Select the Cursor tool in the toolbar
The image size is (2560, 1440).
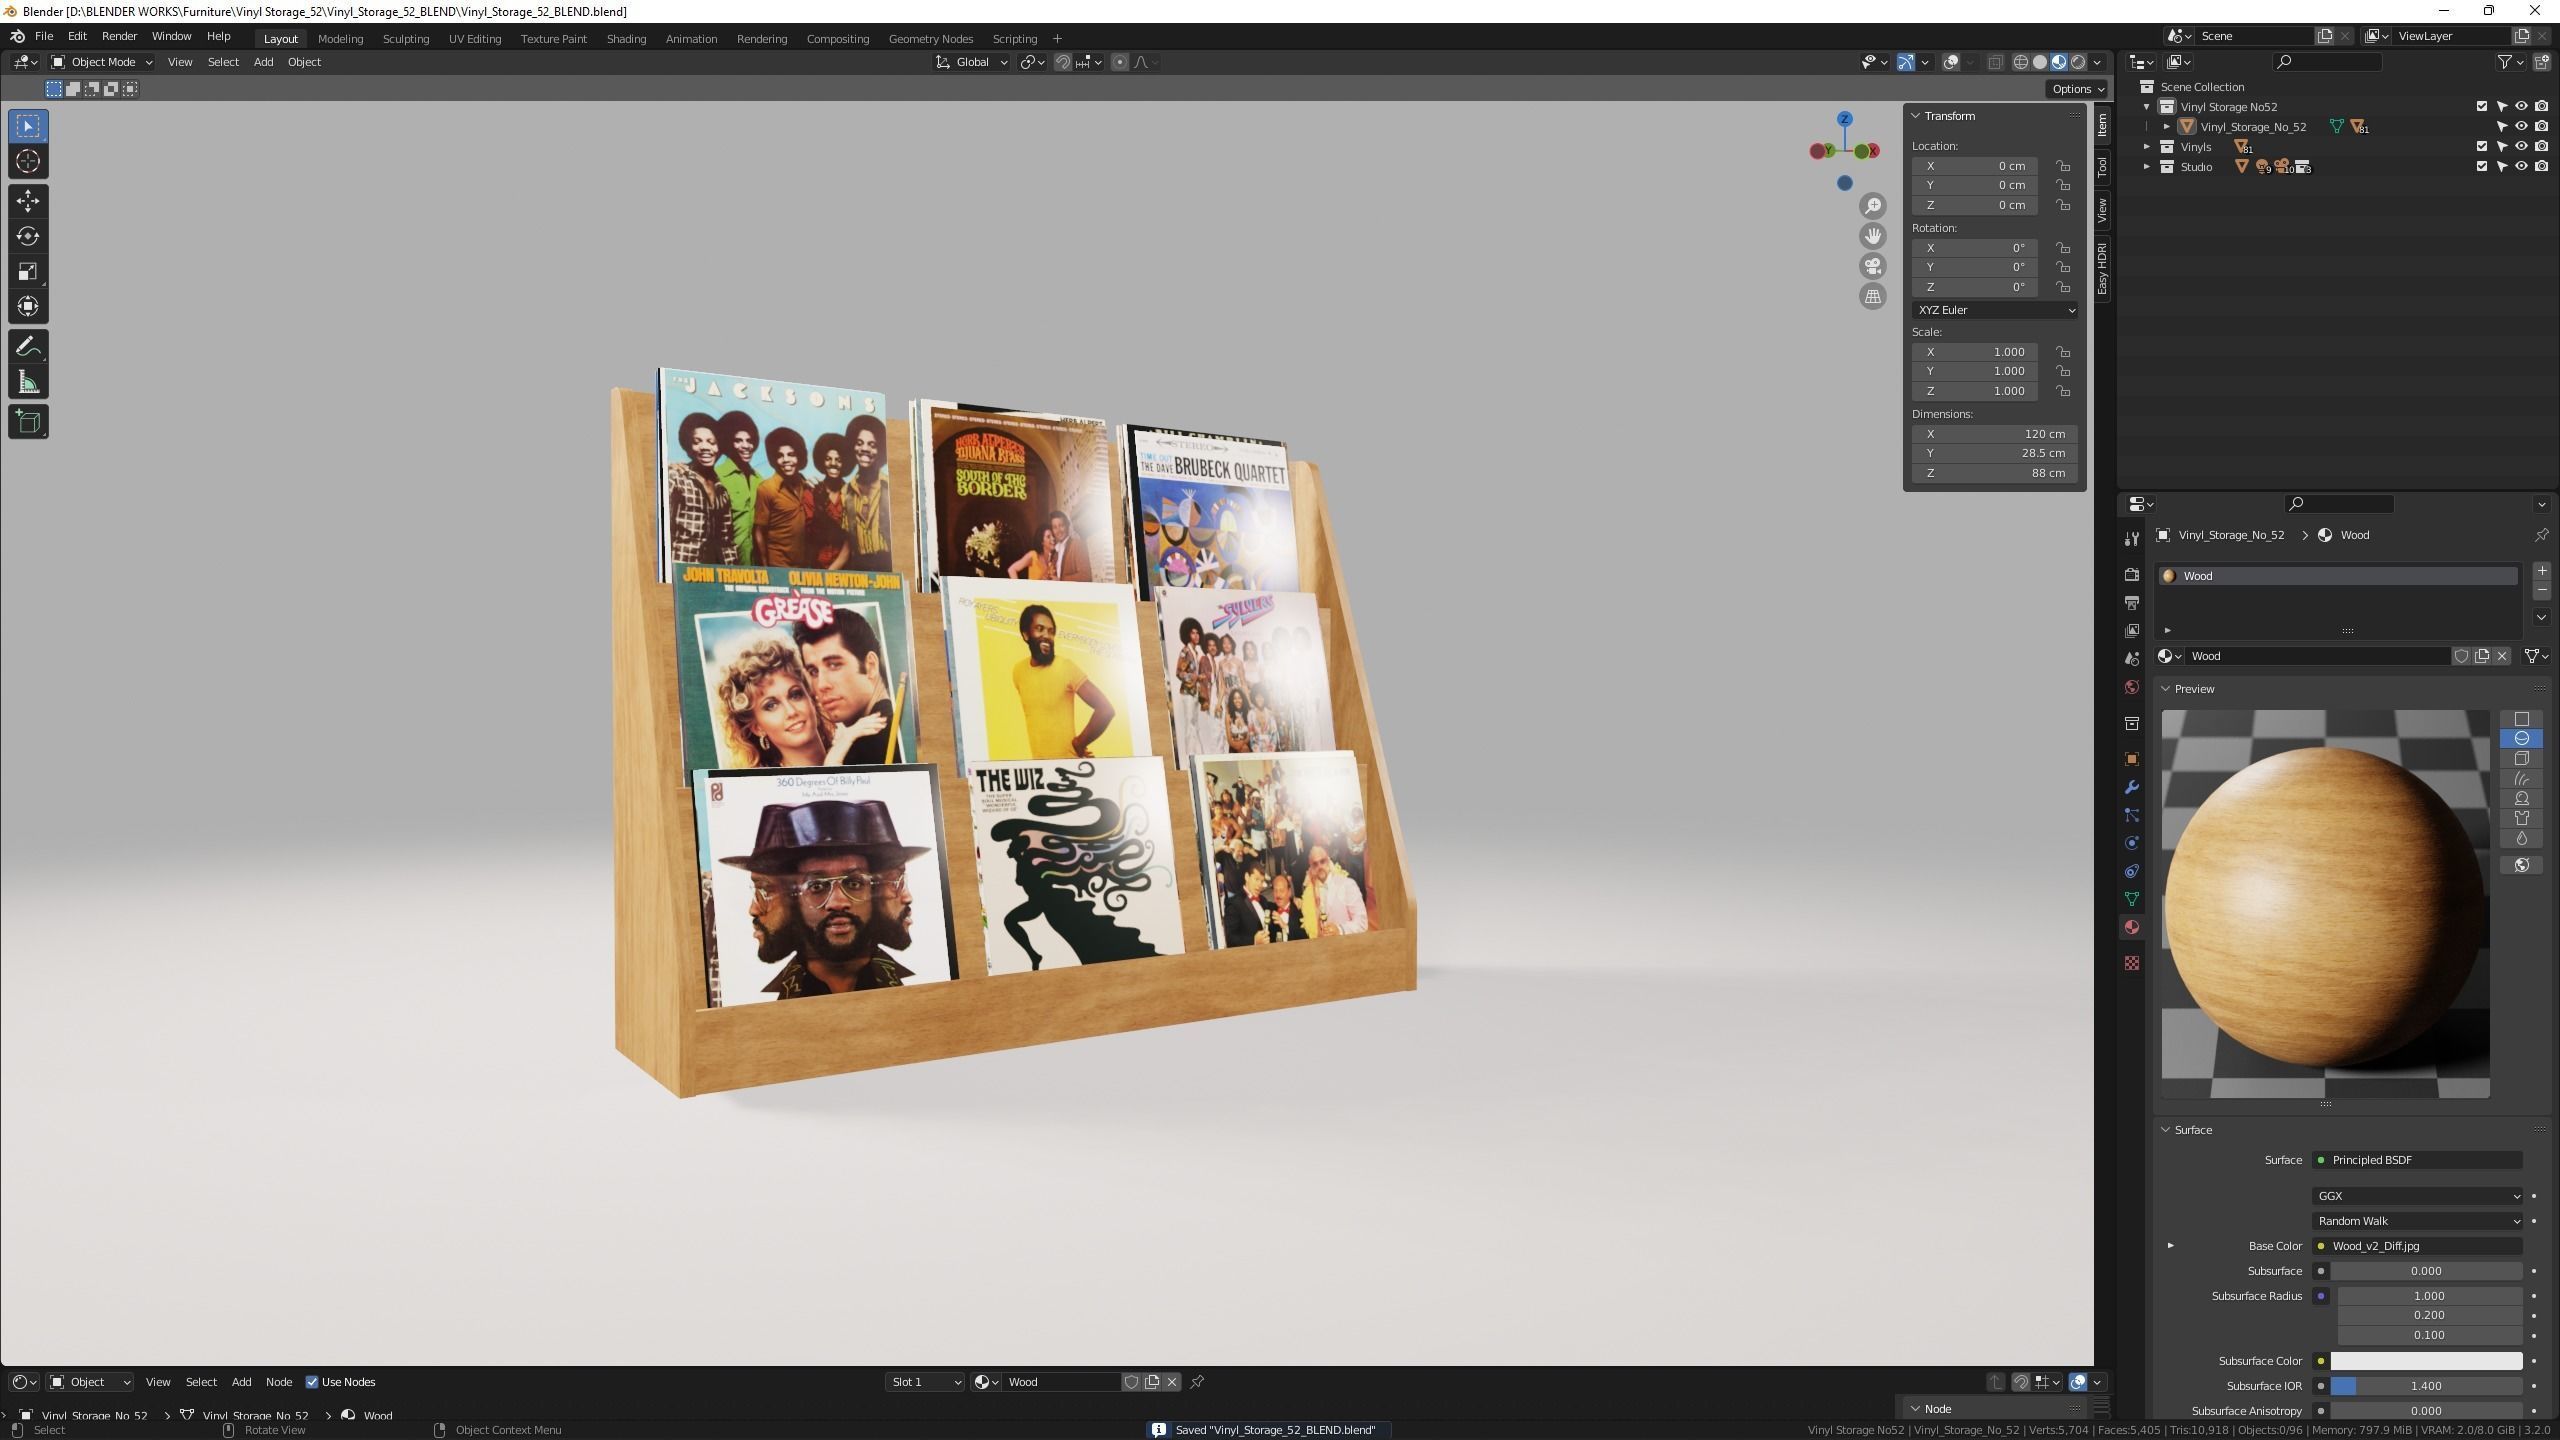coord(28,161)
